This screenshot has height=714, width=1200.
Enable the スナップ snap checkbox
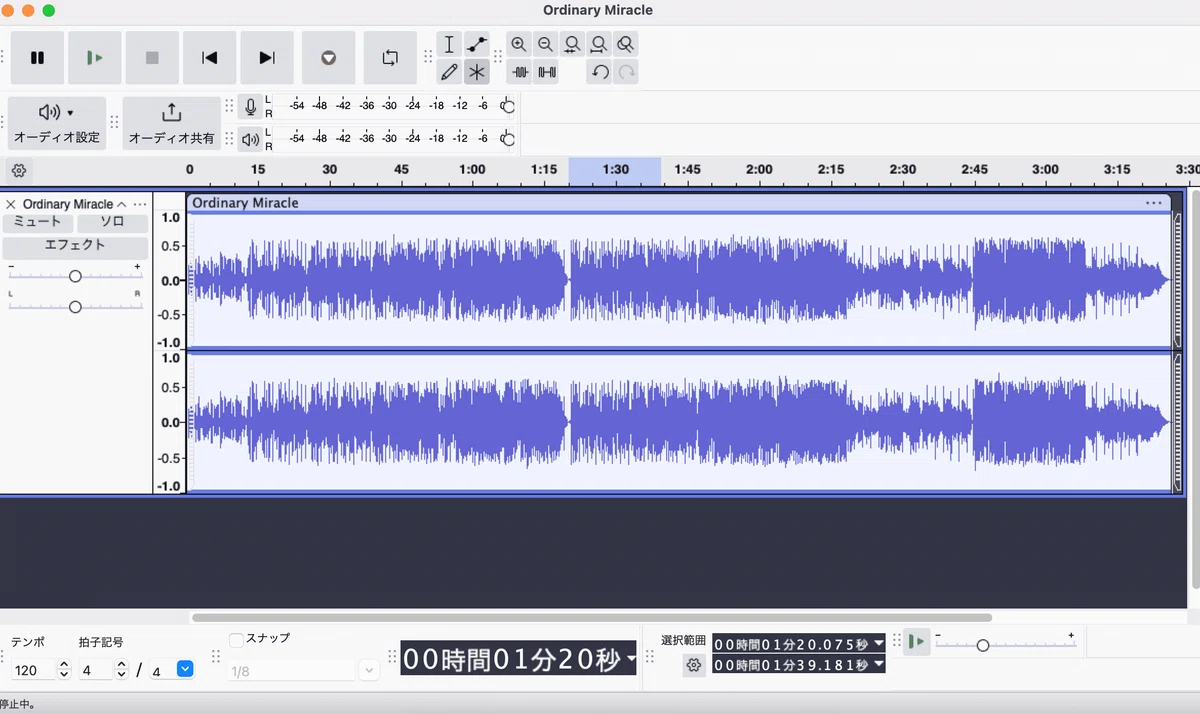pos(236,639)
